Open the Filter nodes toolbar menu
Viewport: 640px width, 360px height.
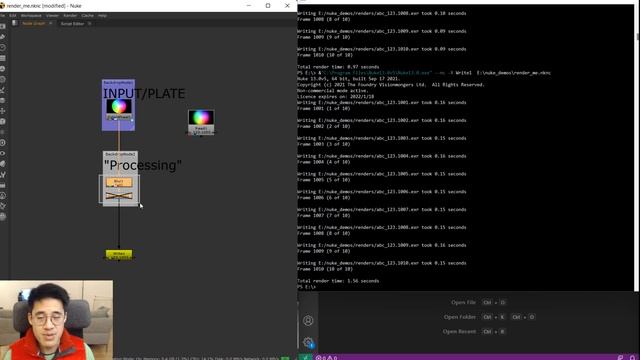pyautogui.click(x=3, y=80)
